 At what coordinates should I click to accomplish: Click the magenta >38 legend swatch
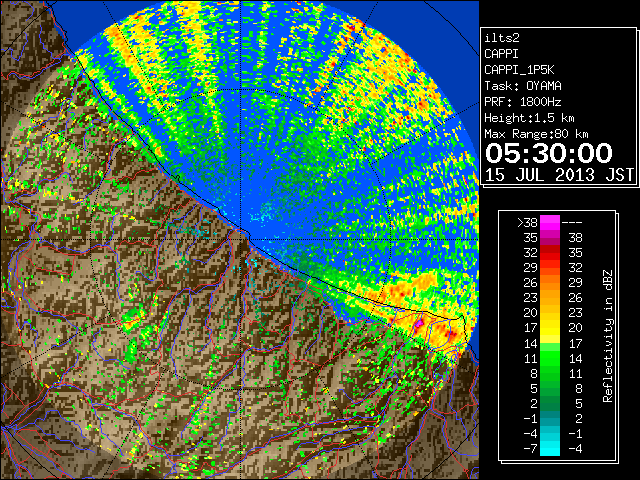pyautogui.click(x=550, y=223)
